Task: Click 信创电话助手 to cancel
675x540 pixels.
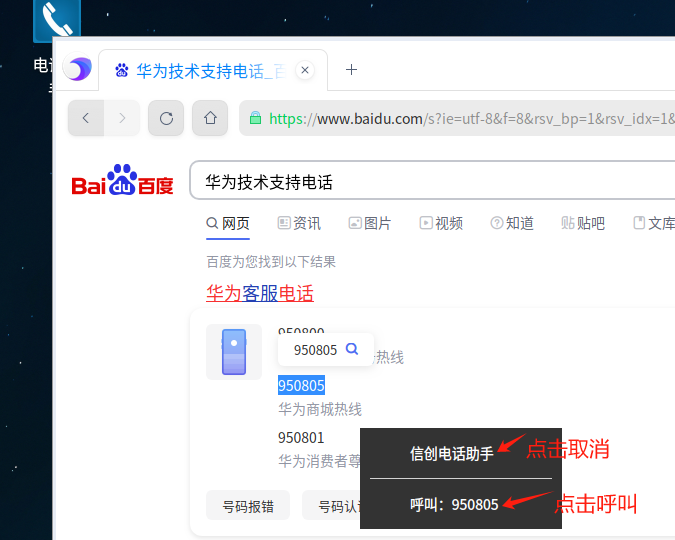Action: click(x=452, y=454)
